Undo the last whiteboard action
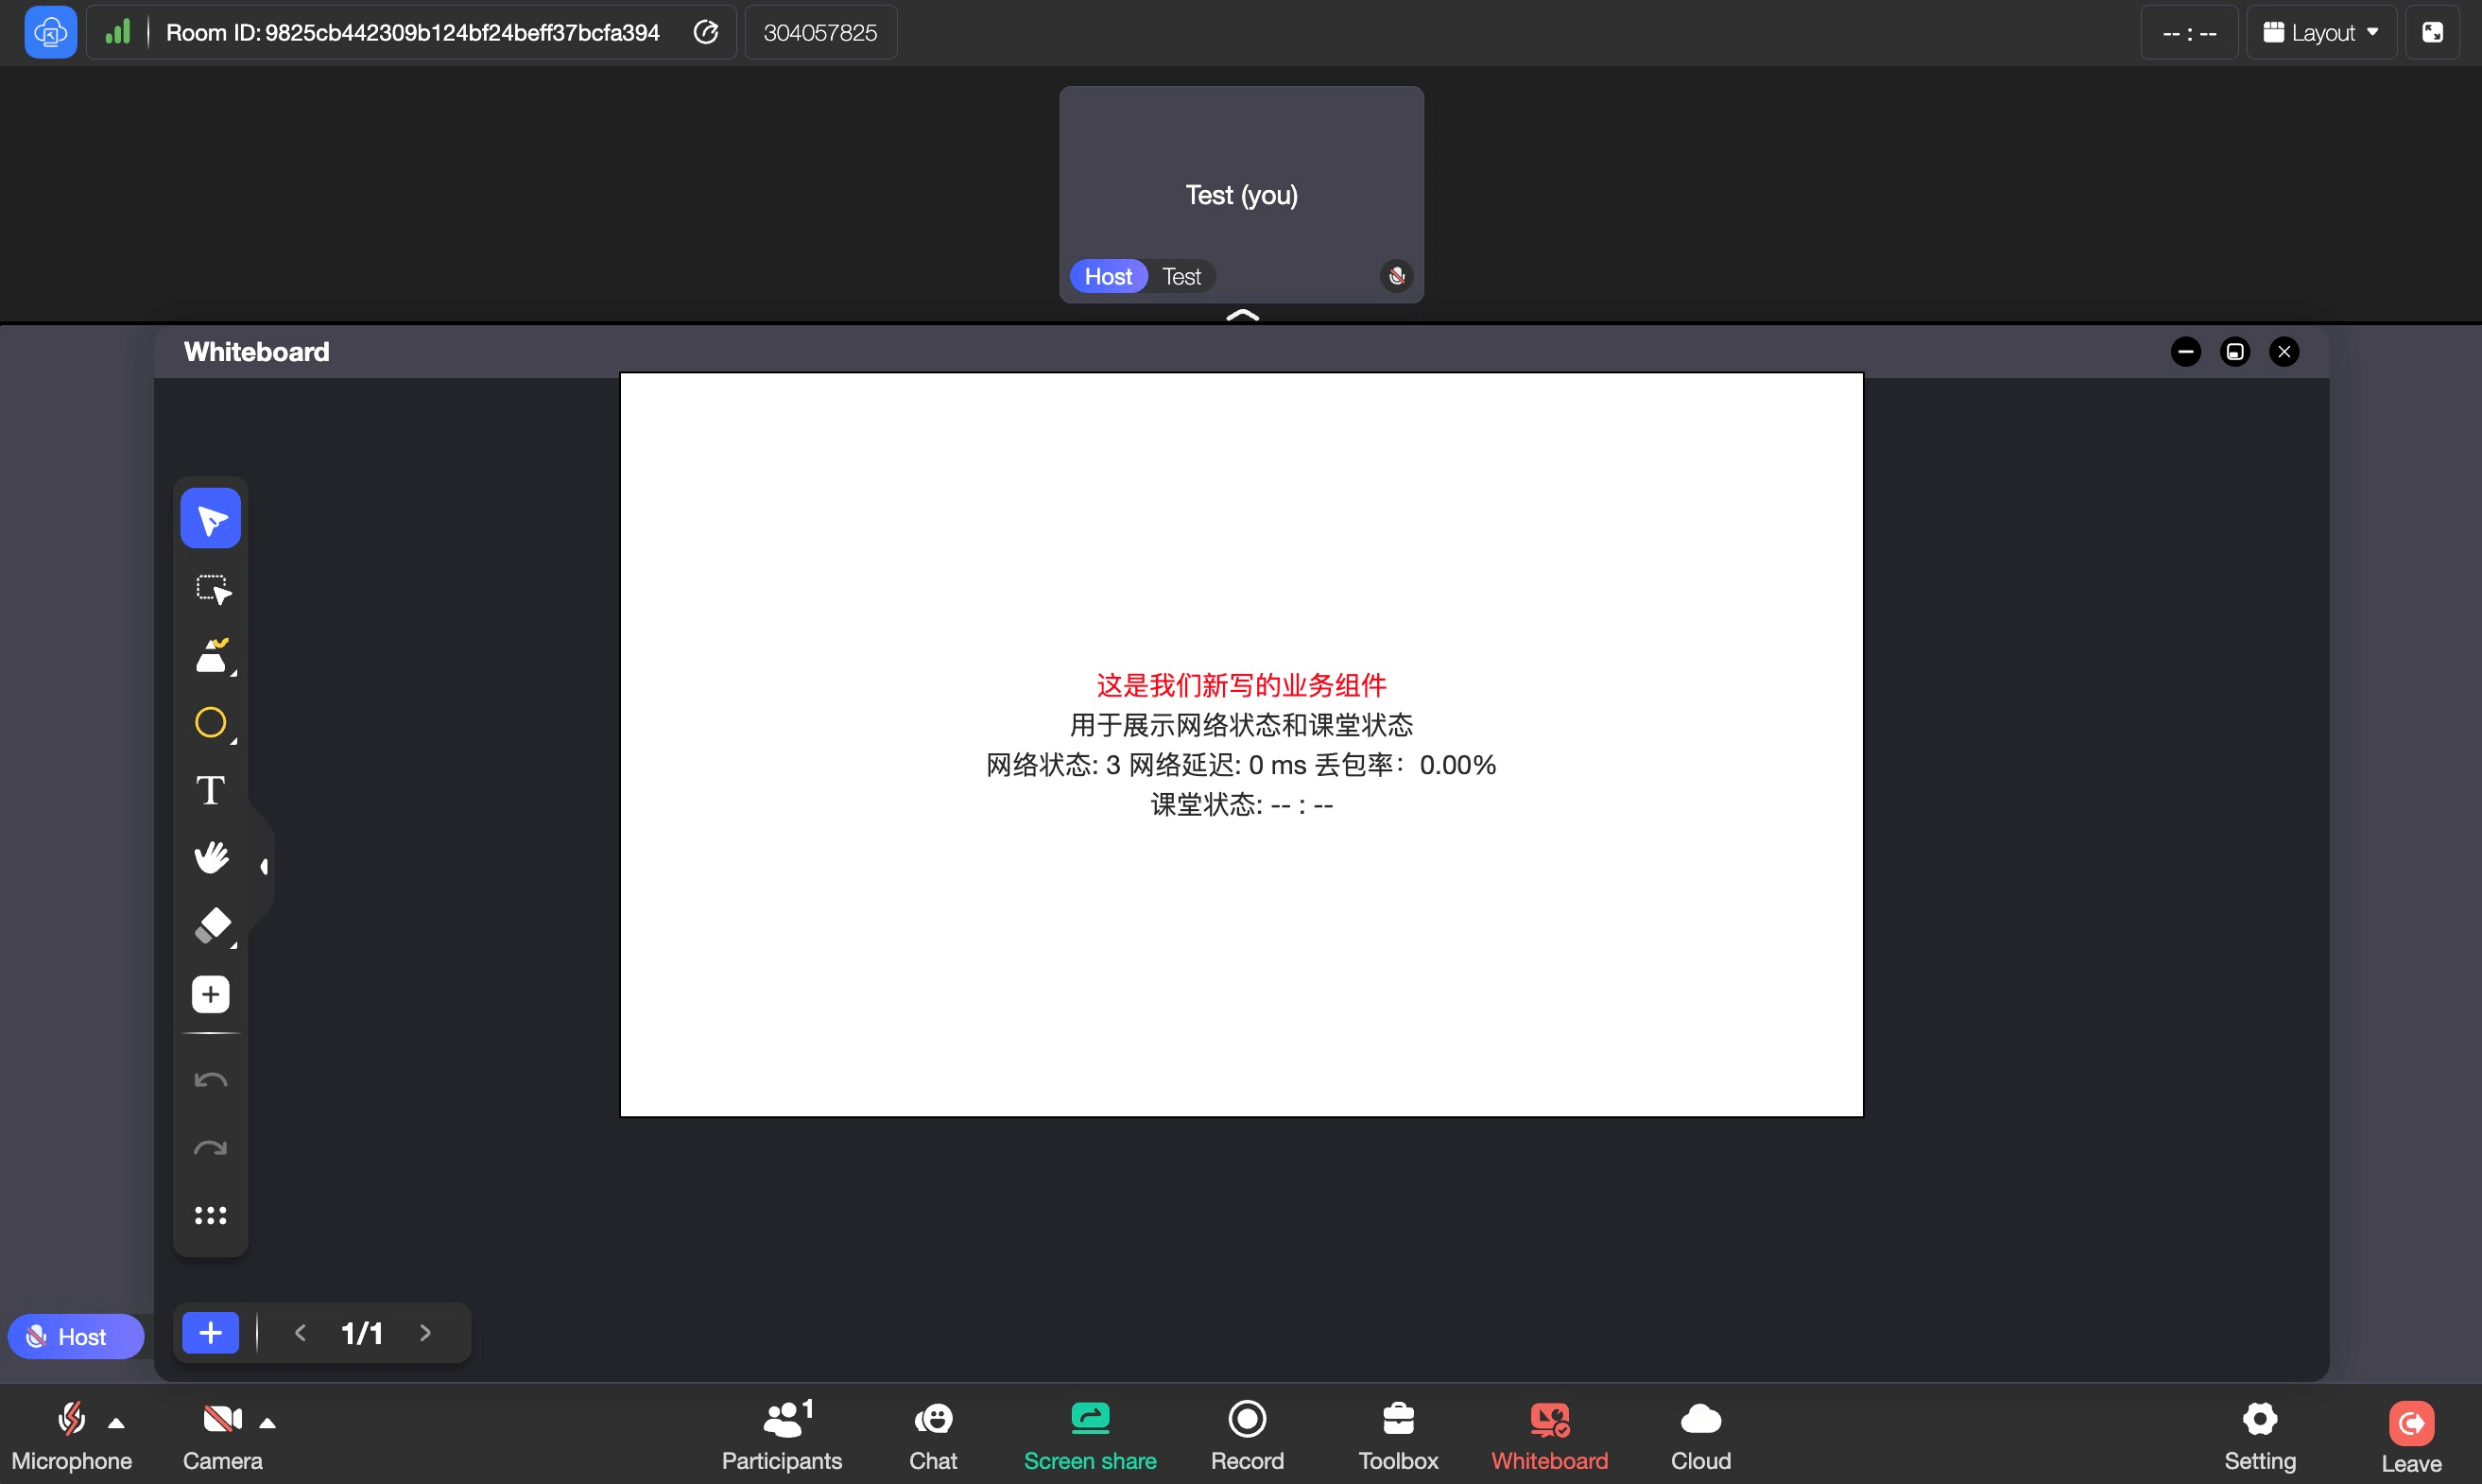 tap(210, 1080)
